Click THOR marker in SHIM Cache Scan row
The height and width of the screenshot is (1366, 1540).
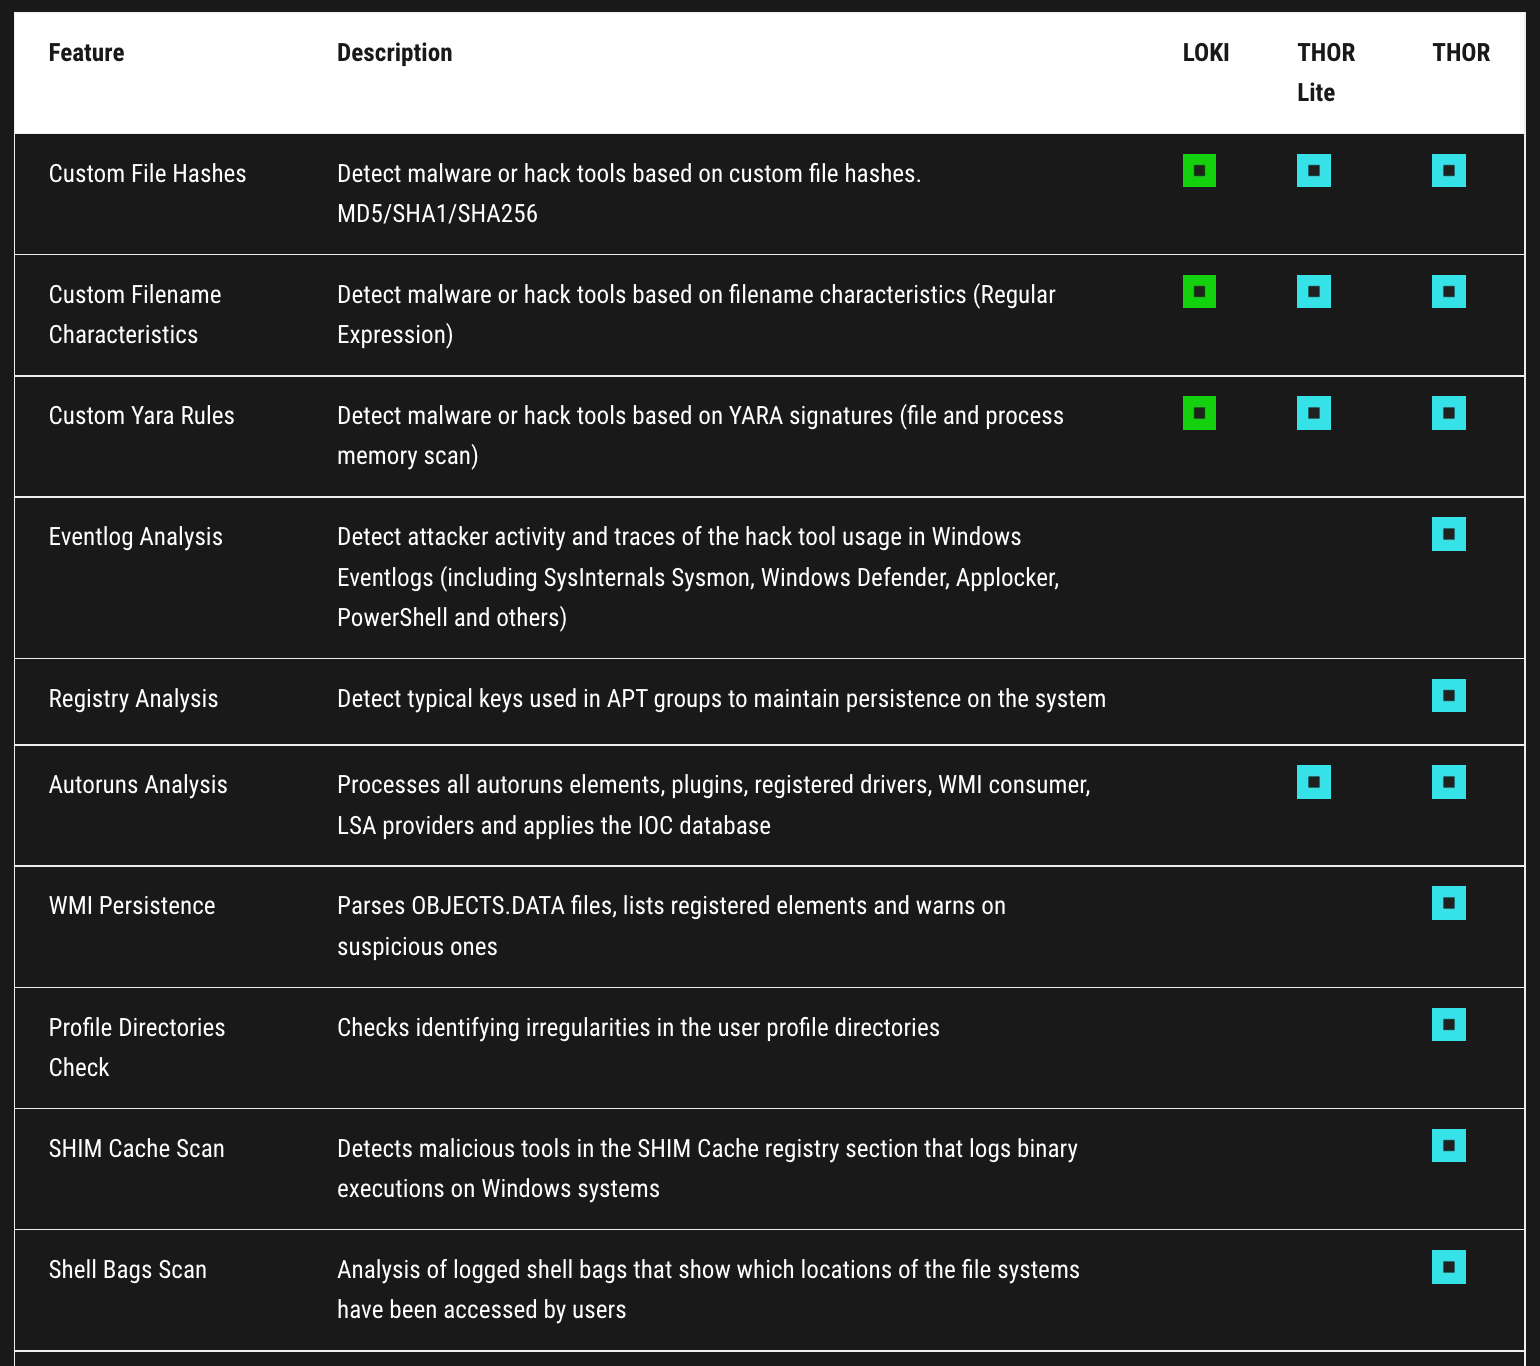click(1448, 1145)
